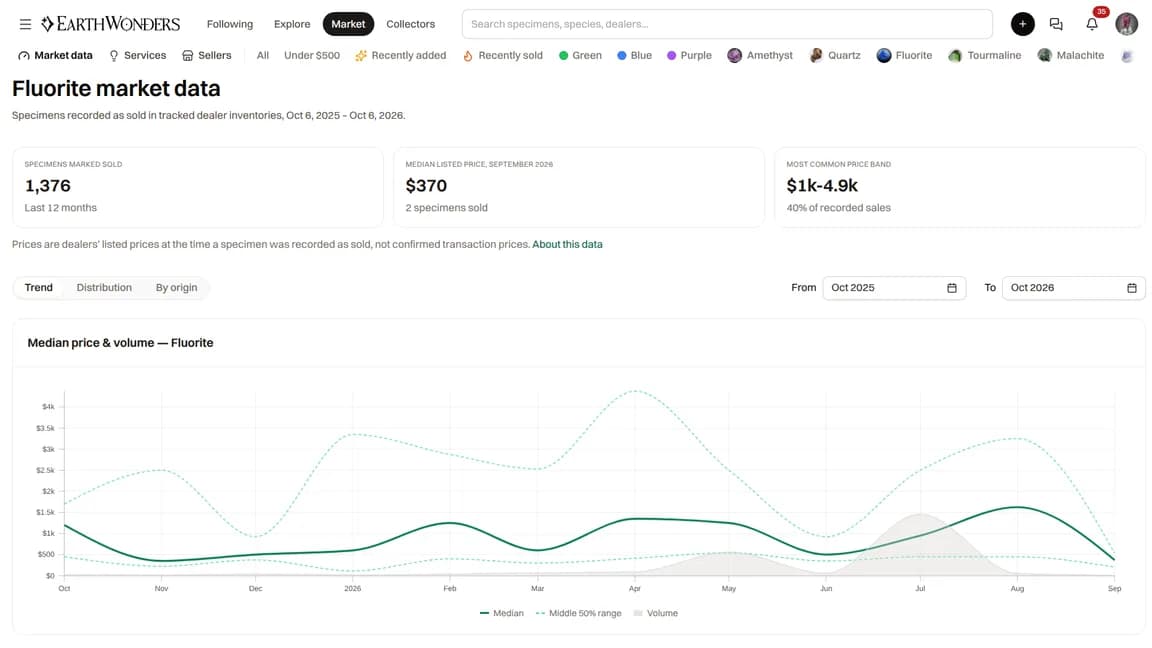This screenshot has height=648, width=1152.
Task: Click the All filter
Action: click(262, 55)
